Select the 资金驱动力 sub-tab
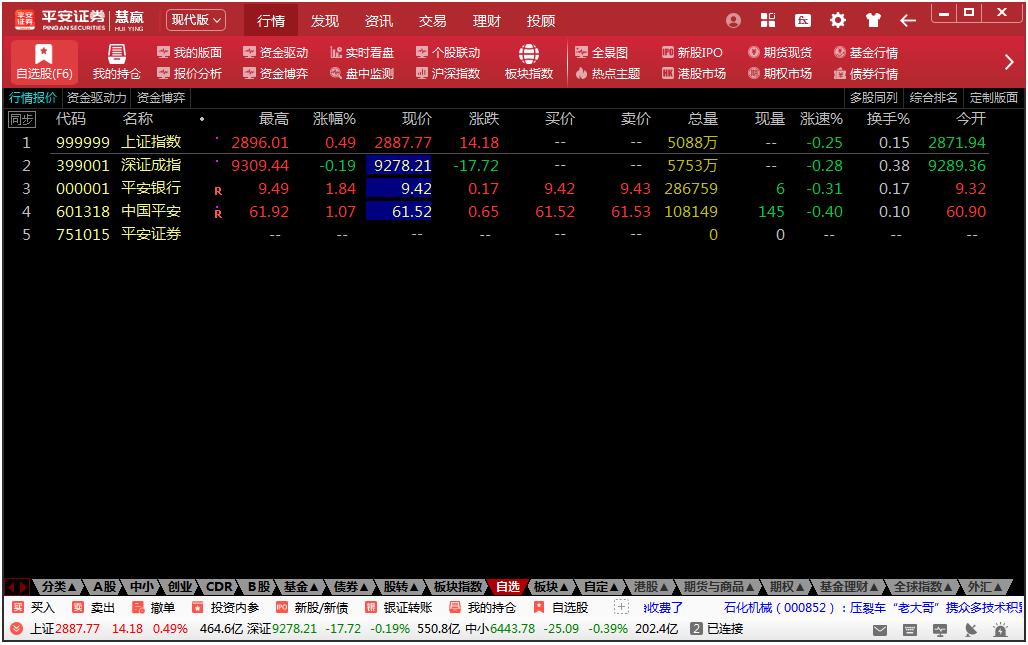Screen dimensions: 1028x645 (x=96, y=98)
